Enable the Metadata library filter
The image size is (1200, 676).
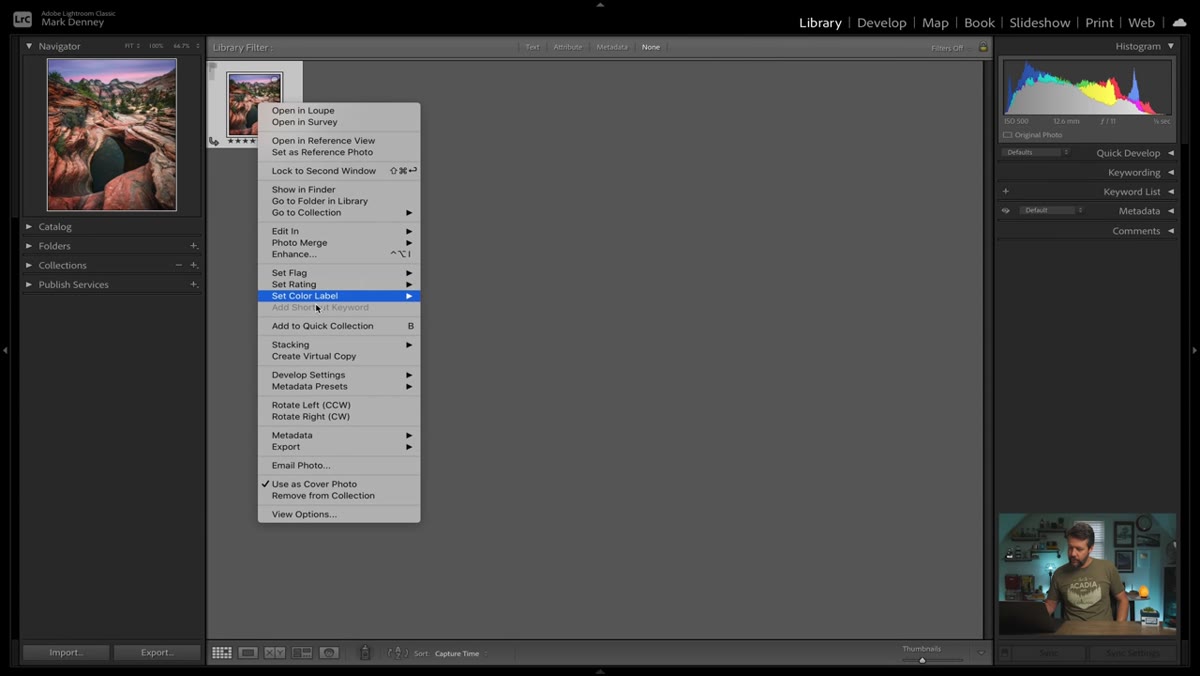click(612, 47)
